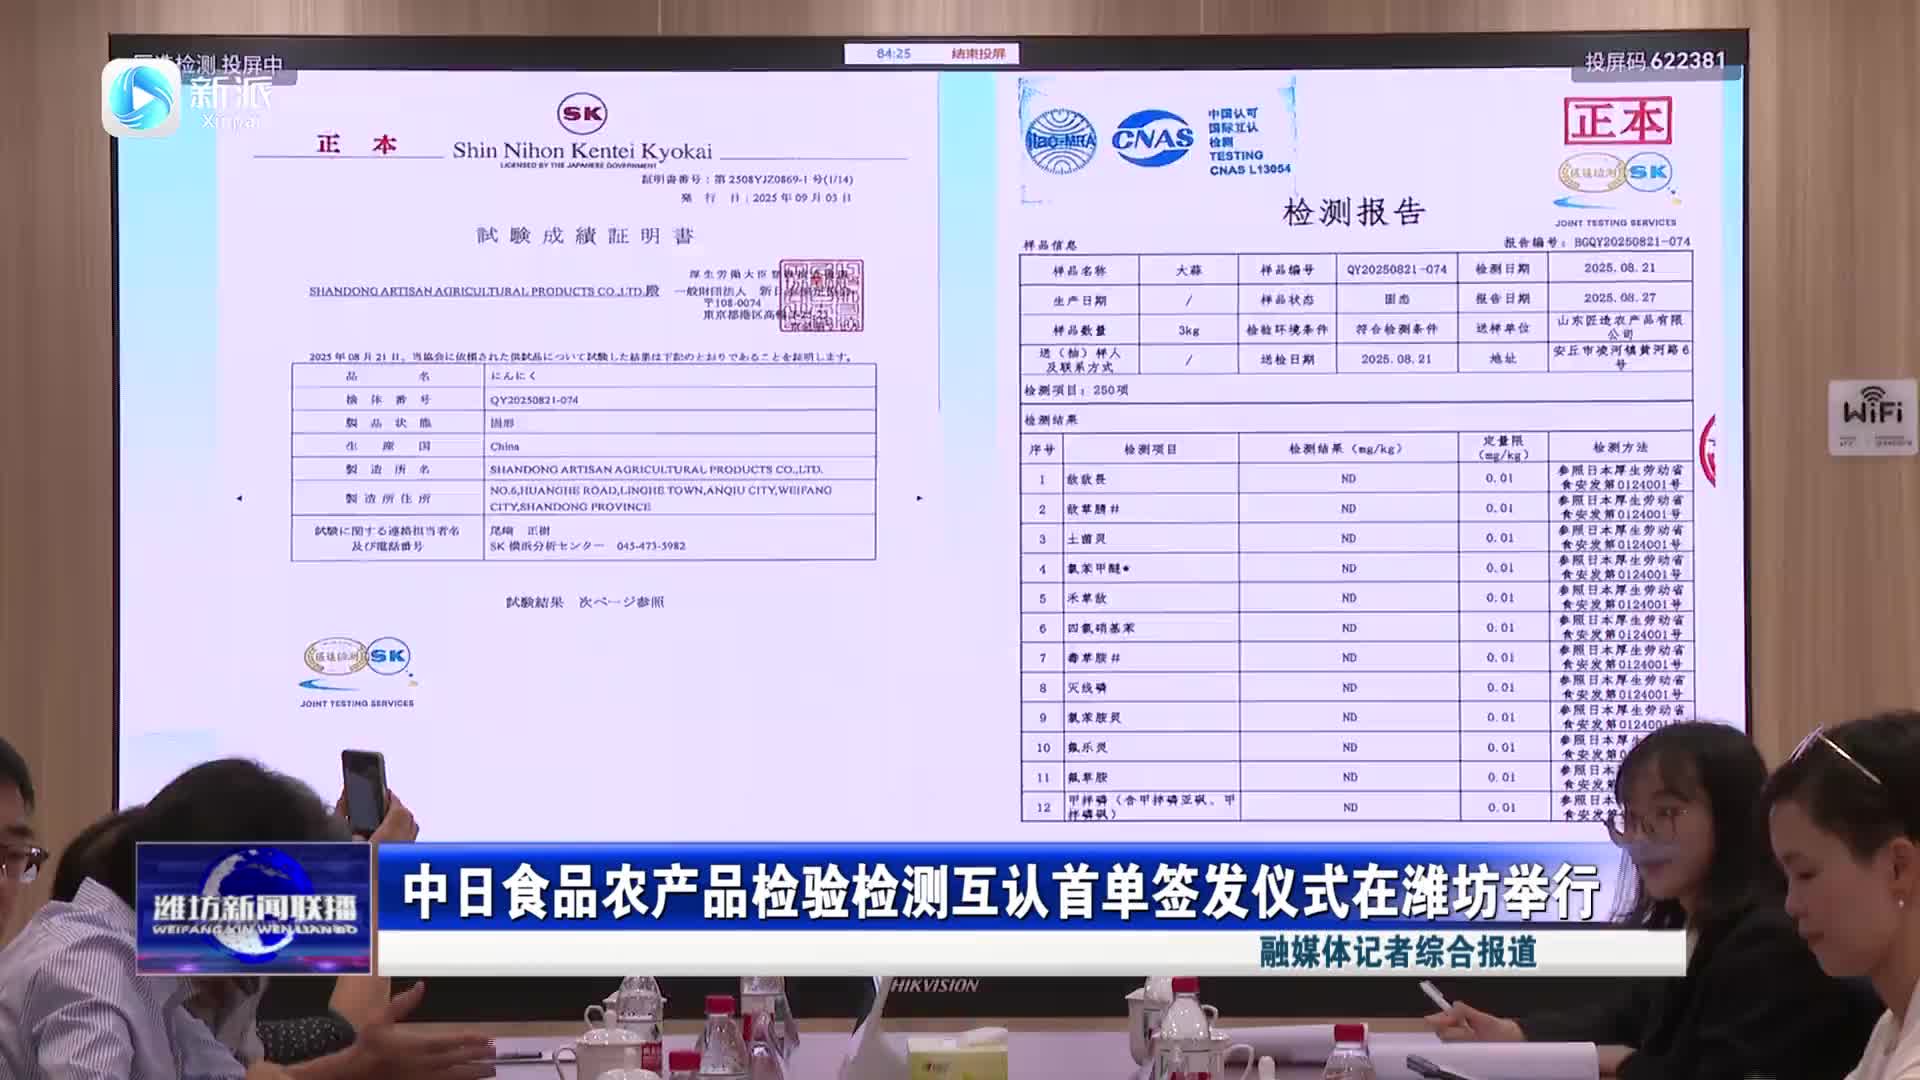Click the Shin Nihon Kentei Kyokai heading
This screenshot has width=1920, height=1080.
pyautogui.click(x=582, y=151)
